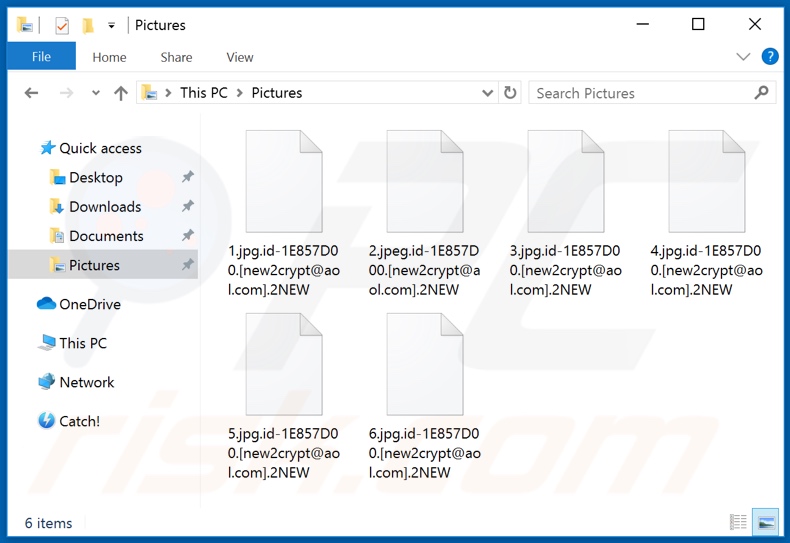Open the recent locations dropdown arrow

[96, 93]
